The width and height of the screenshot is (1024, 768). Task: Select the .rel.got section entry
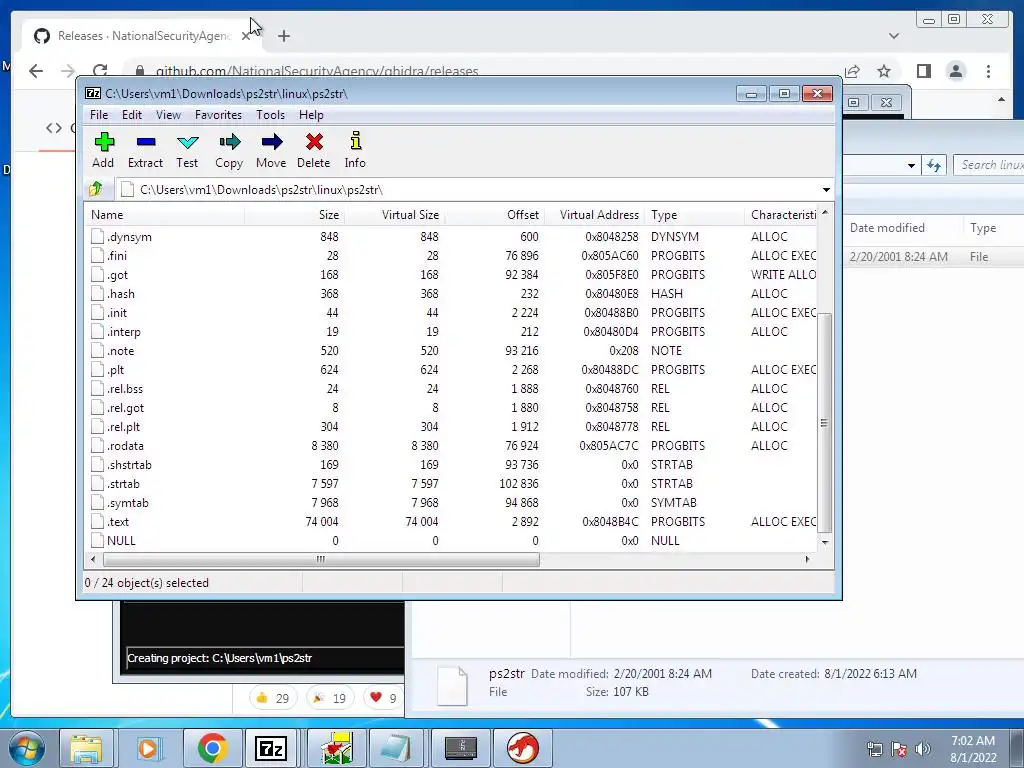[x=451, y=408]
